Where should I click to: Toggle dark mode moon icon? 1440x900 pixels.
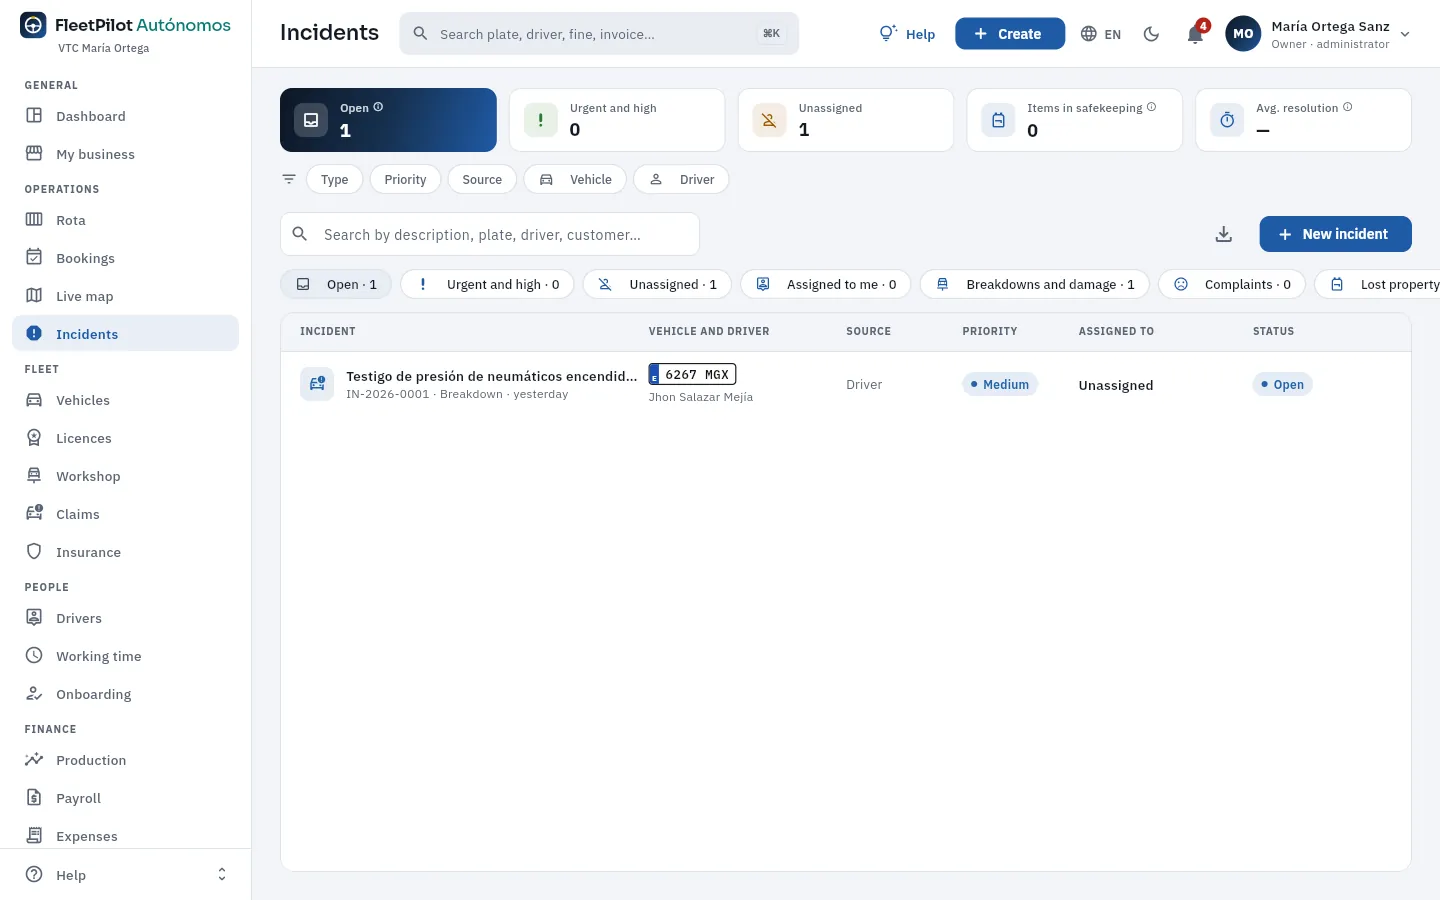[x=1151, y=34]
